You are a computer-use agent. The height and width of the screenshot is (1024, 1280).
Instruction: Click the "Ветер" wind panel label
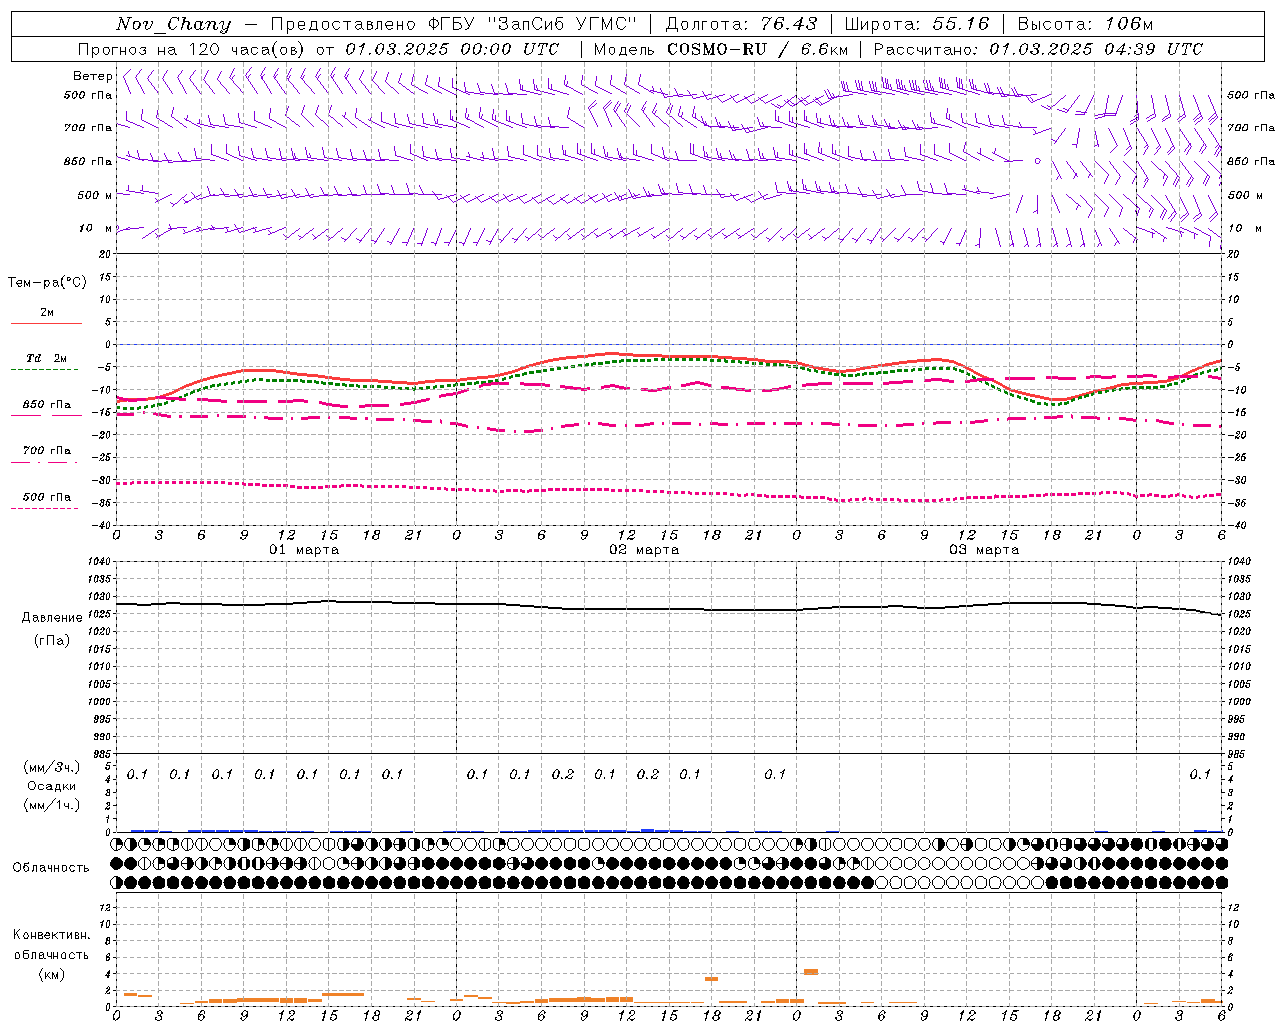93,76
